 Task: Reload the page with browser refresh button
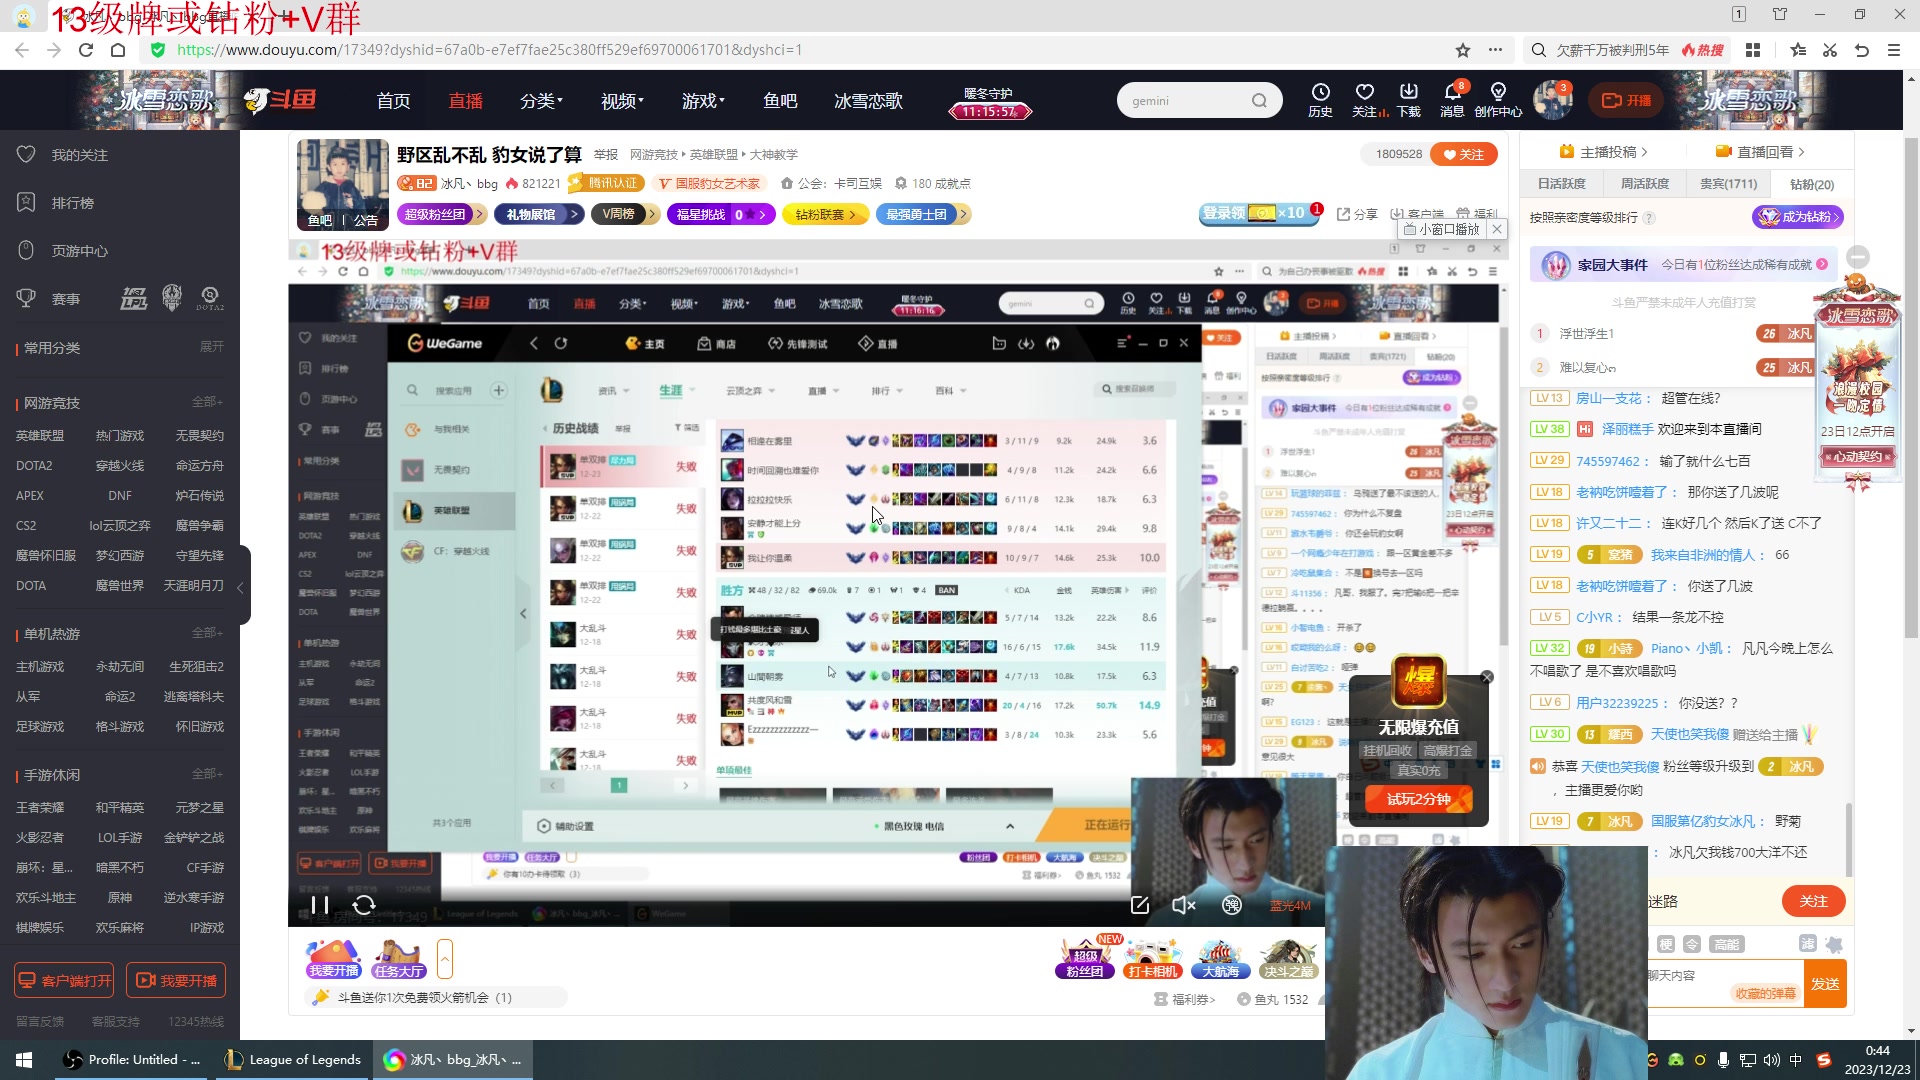coord(86,50)
